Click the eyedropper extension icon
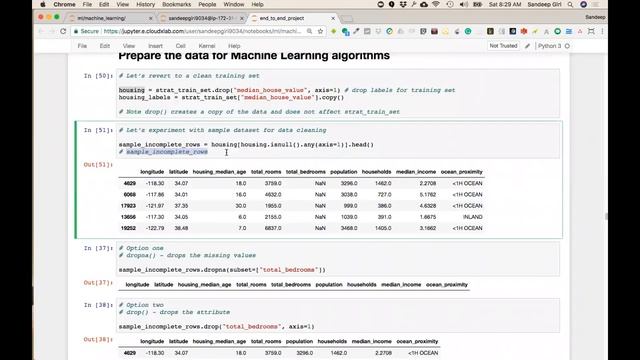Screen dimensions: 640x360 tap(356, 31)
